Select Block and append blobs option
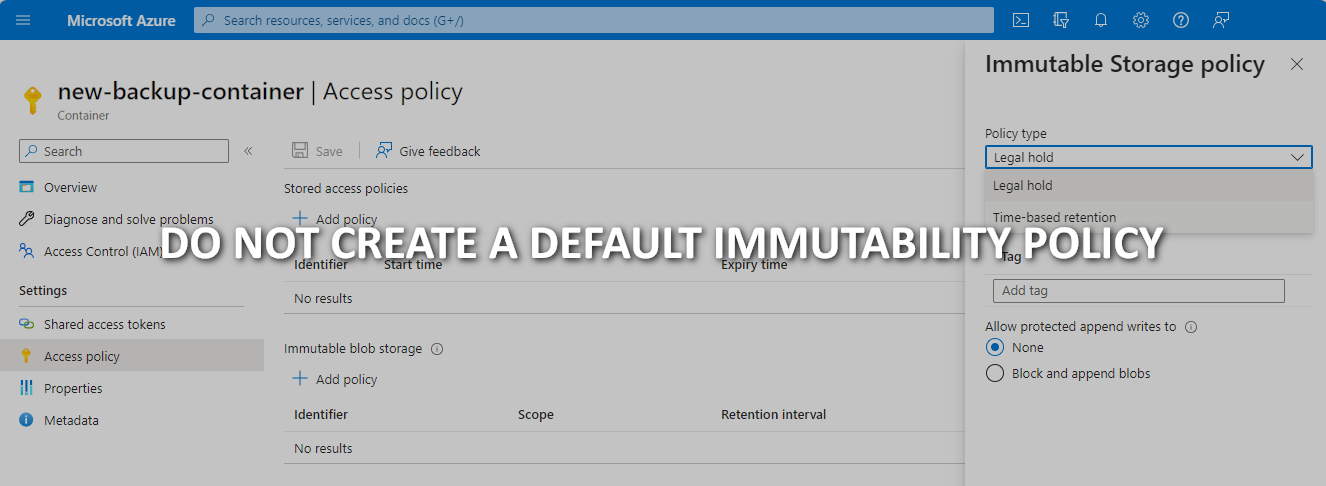1326x486 pixels. click(x=995, y=373)
